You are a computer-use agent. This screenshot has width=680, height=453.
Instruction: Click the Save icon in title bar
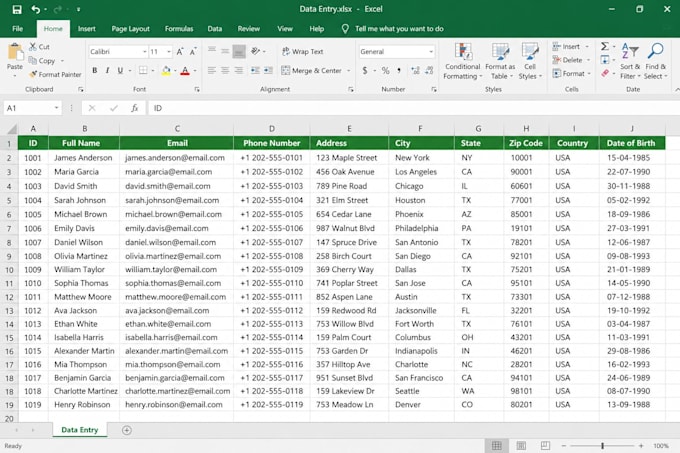[16, 9]
